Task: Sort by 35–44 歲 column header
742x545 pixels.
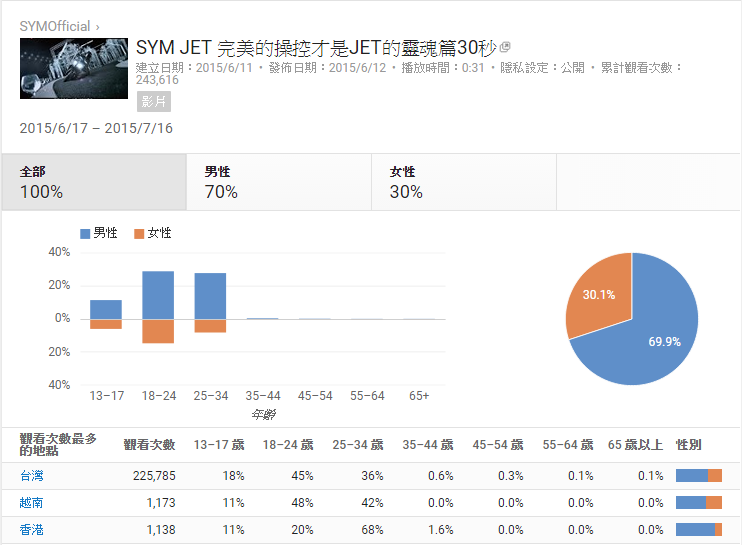Action: click(428, 445)
